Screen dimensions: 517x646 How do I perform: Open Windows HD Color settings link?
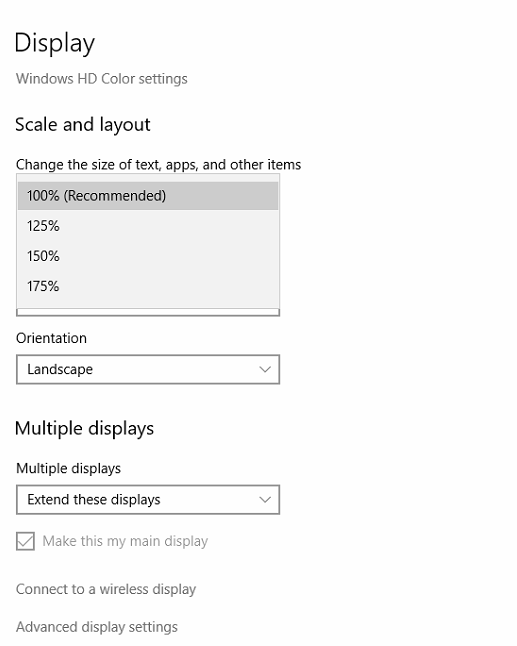[101, 79]
